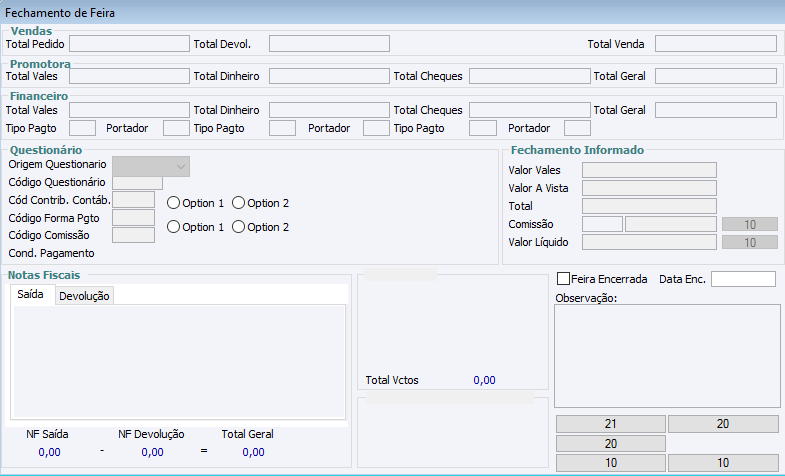
Task: Focus the Financeiro Total Vales field
Action: (129, 110)
